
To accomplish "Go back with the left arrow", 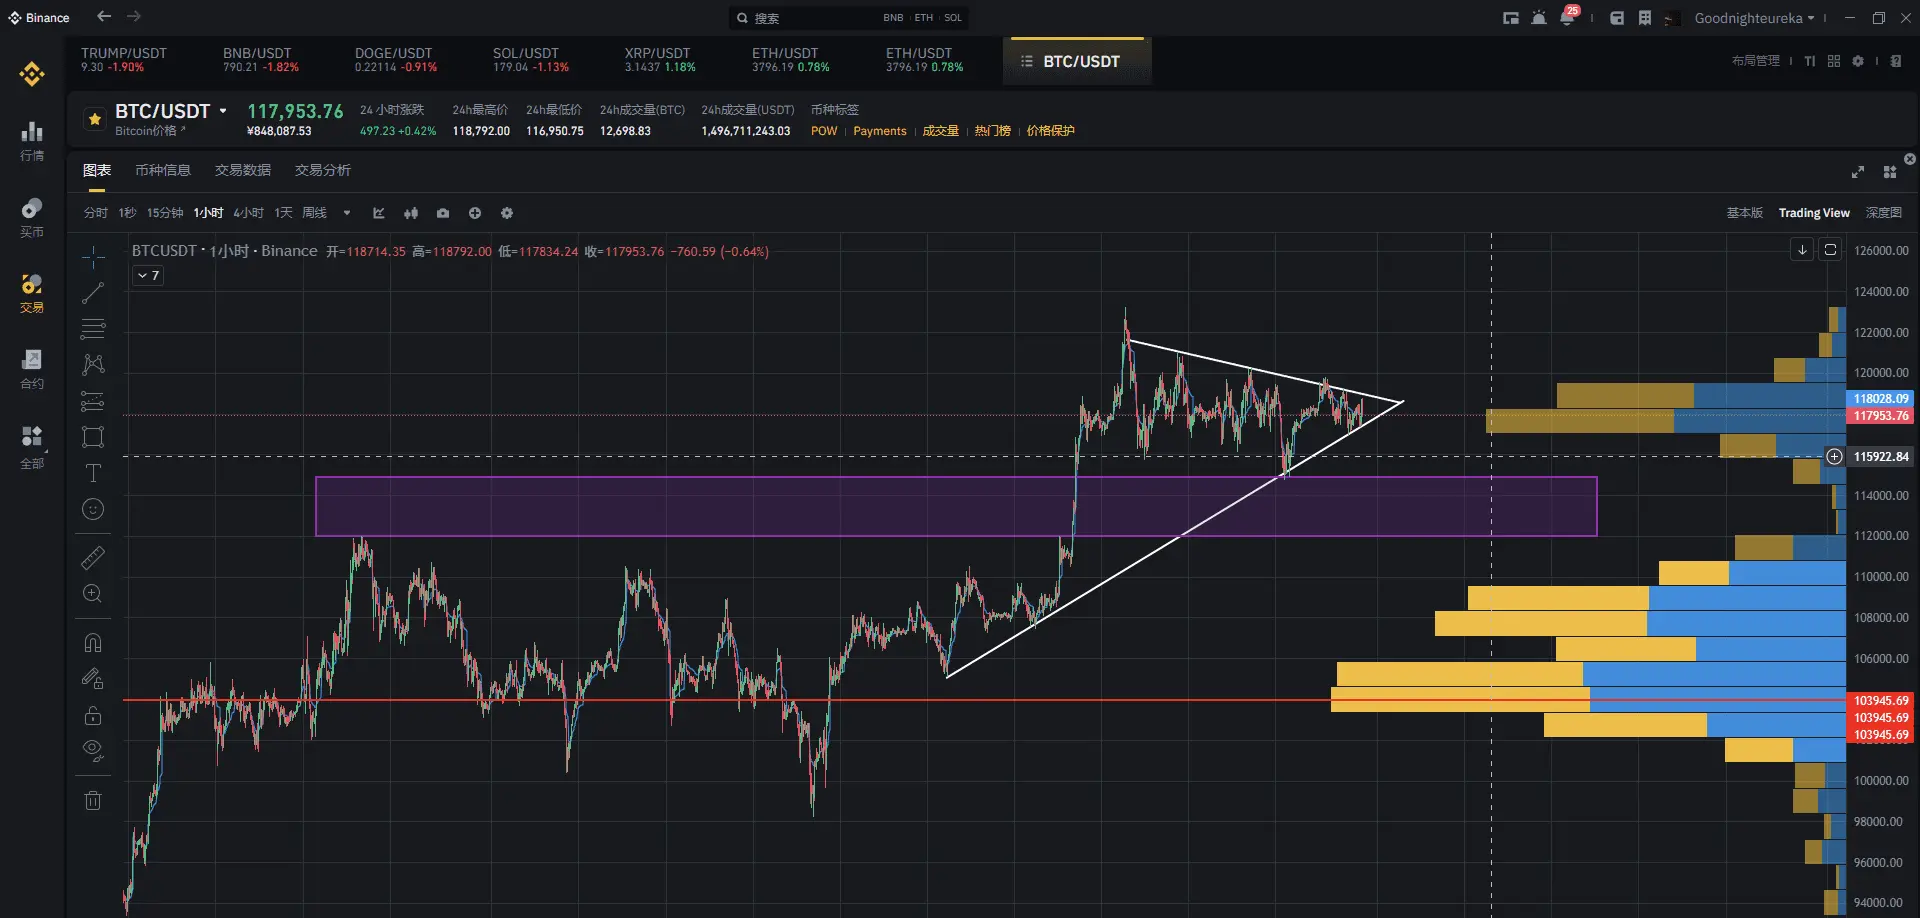I will (x=104, y=17).
